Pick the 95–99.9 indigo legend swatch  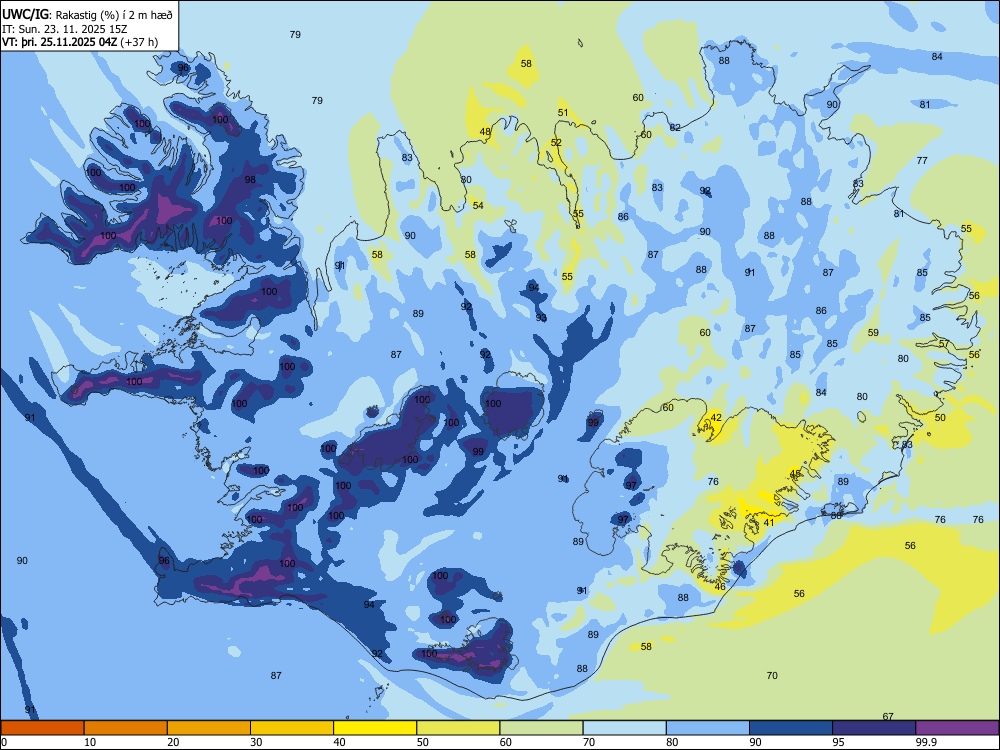click(x=874, y=728)
